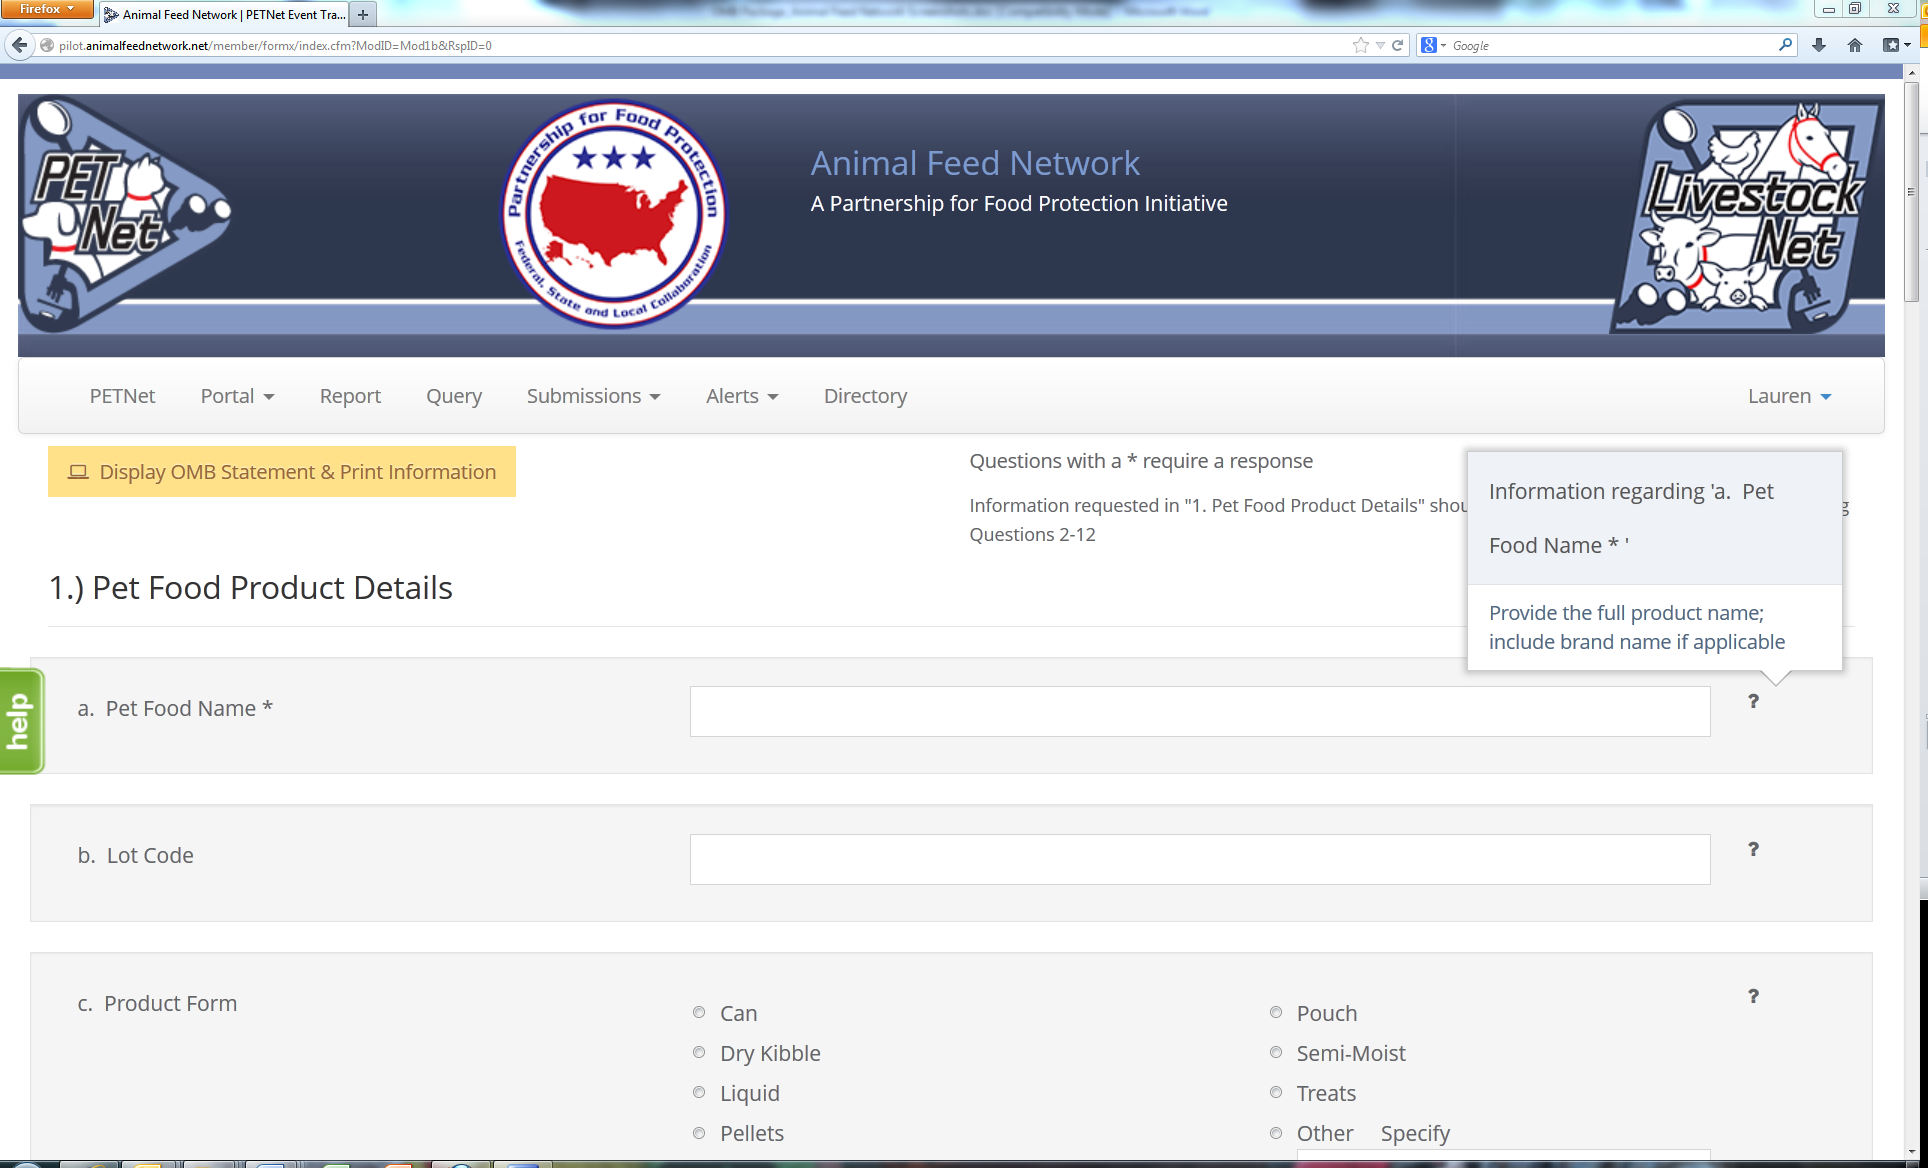Expand the Portal dropdown menu

click(x=237, y=396)
